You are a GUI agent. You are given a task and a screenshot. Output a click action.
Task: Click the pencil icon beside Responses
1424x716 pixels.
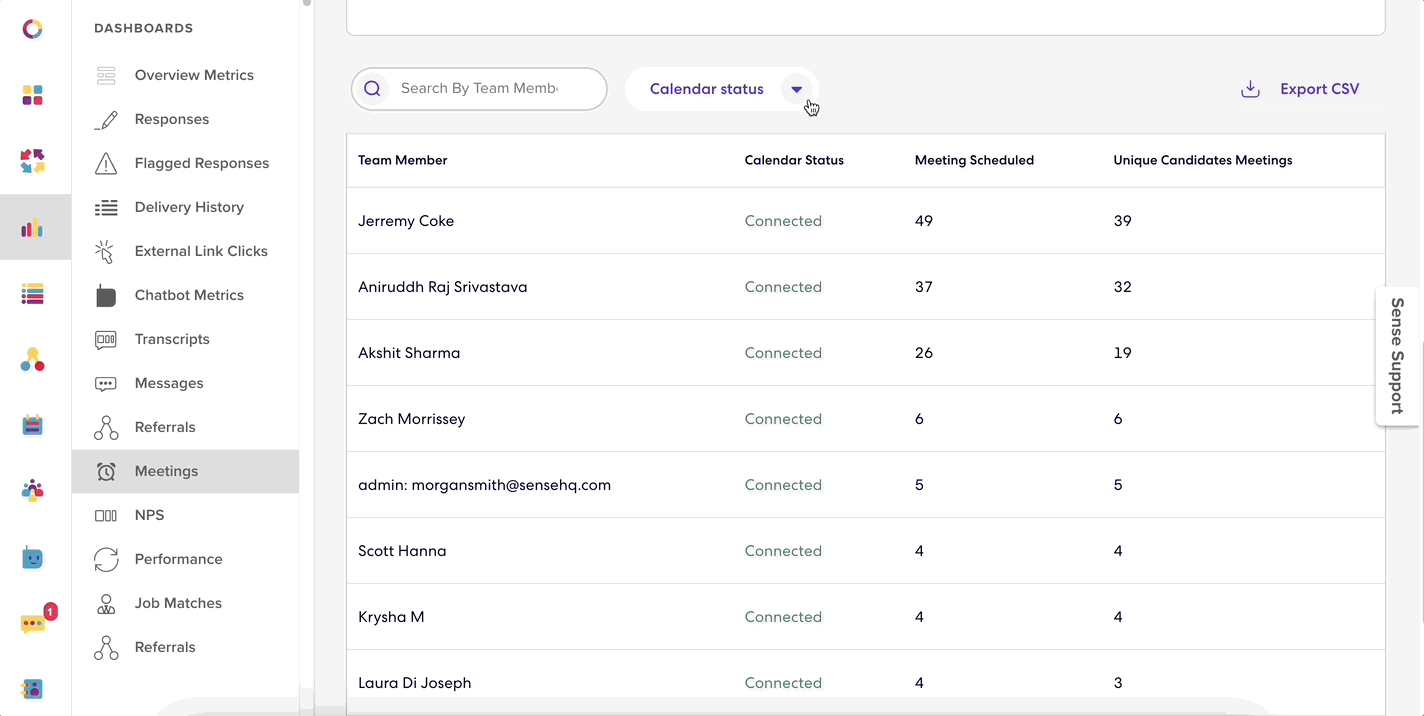click(x=106, y=119)
